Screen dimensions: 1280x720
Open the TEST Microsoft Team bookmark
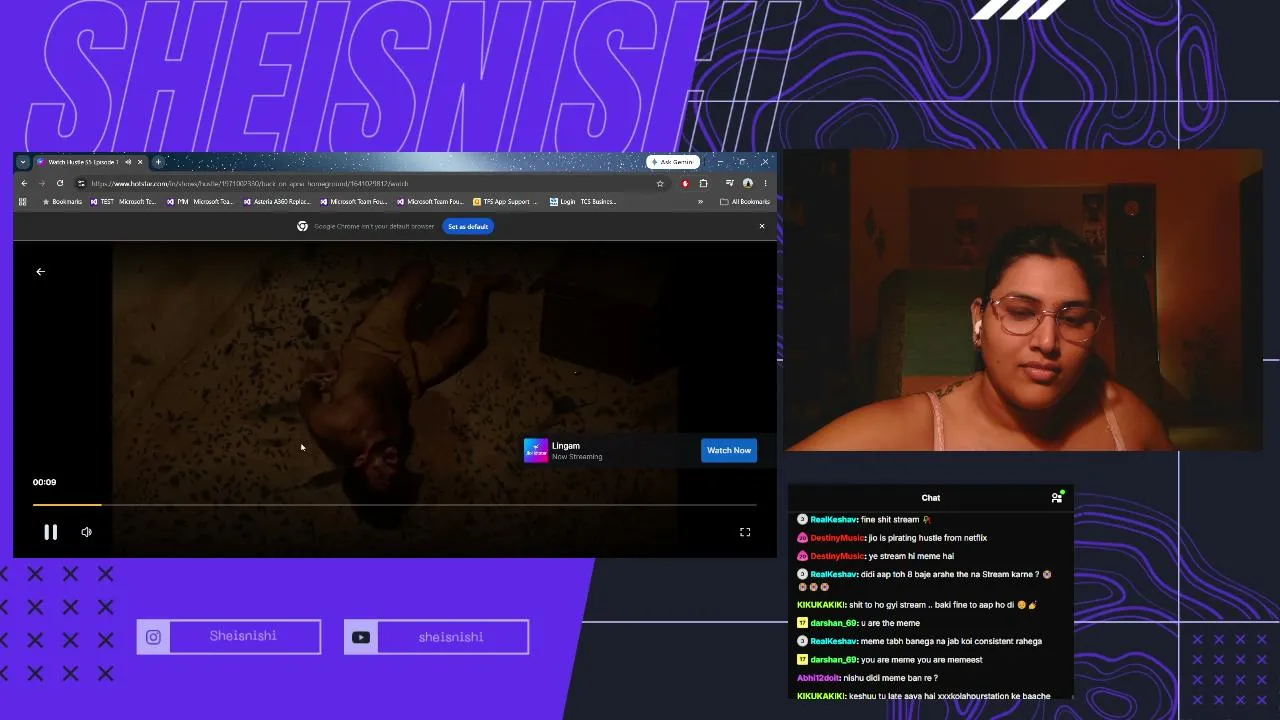(123, 202)
